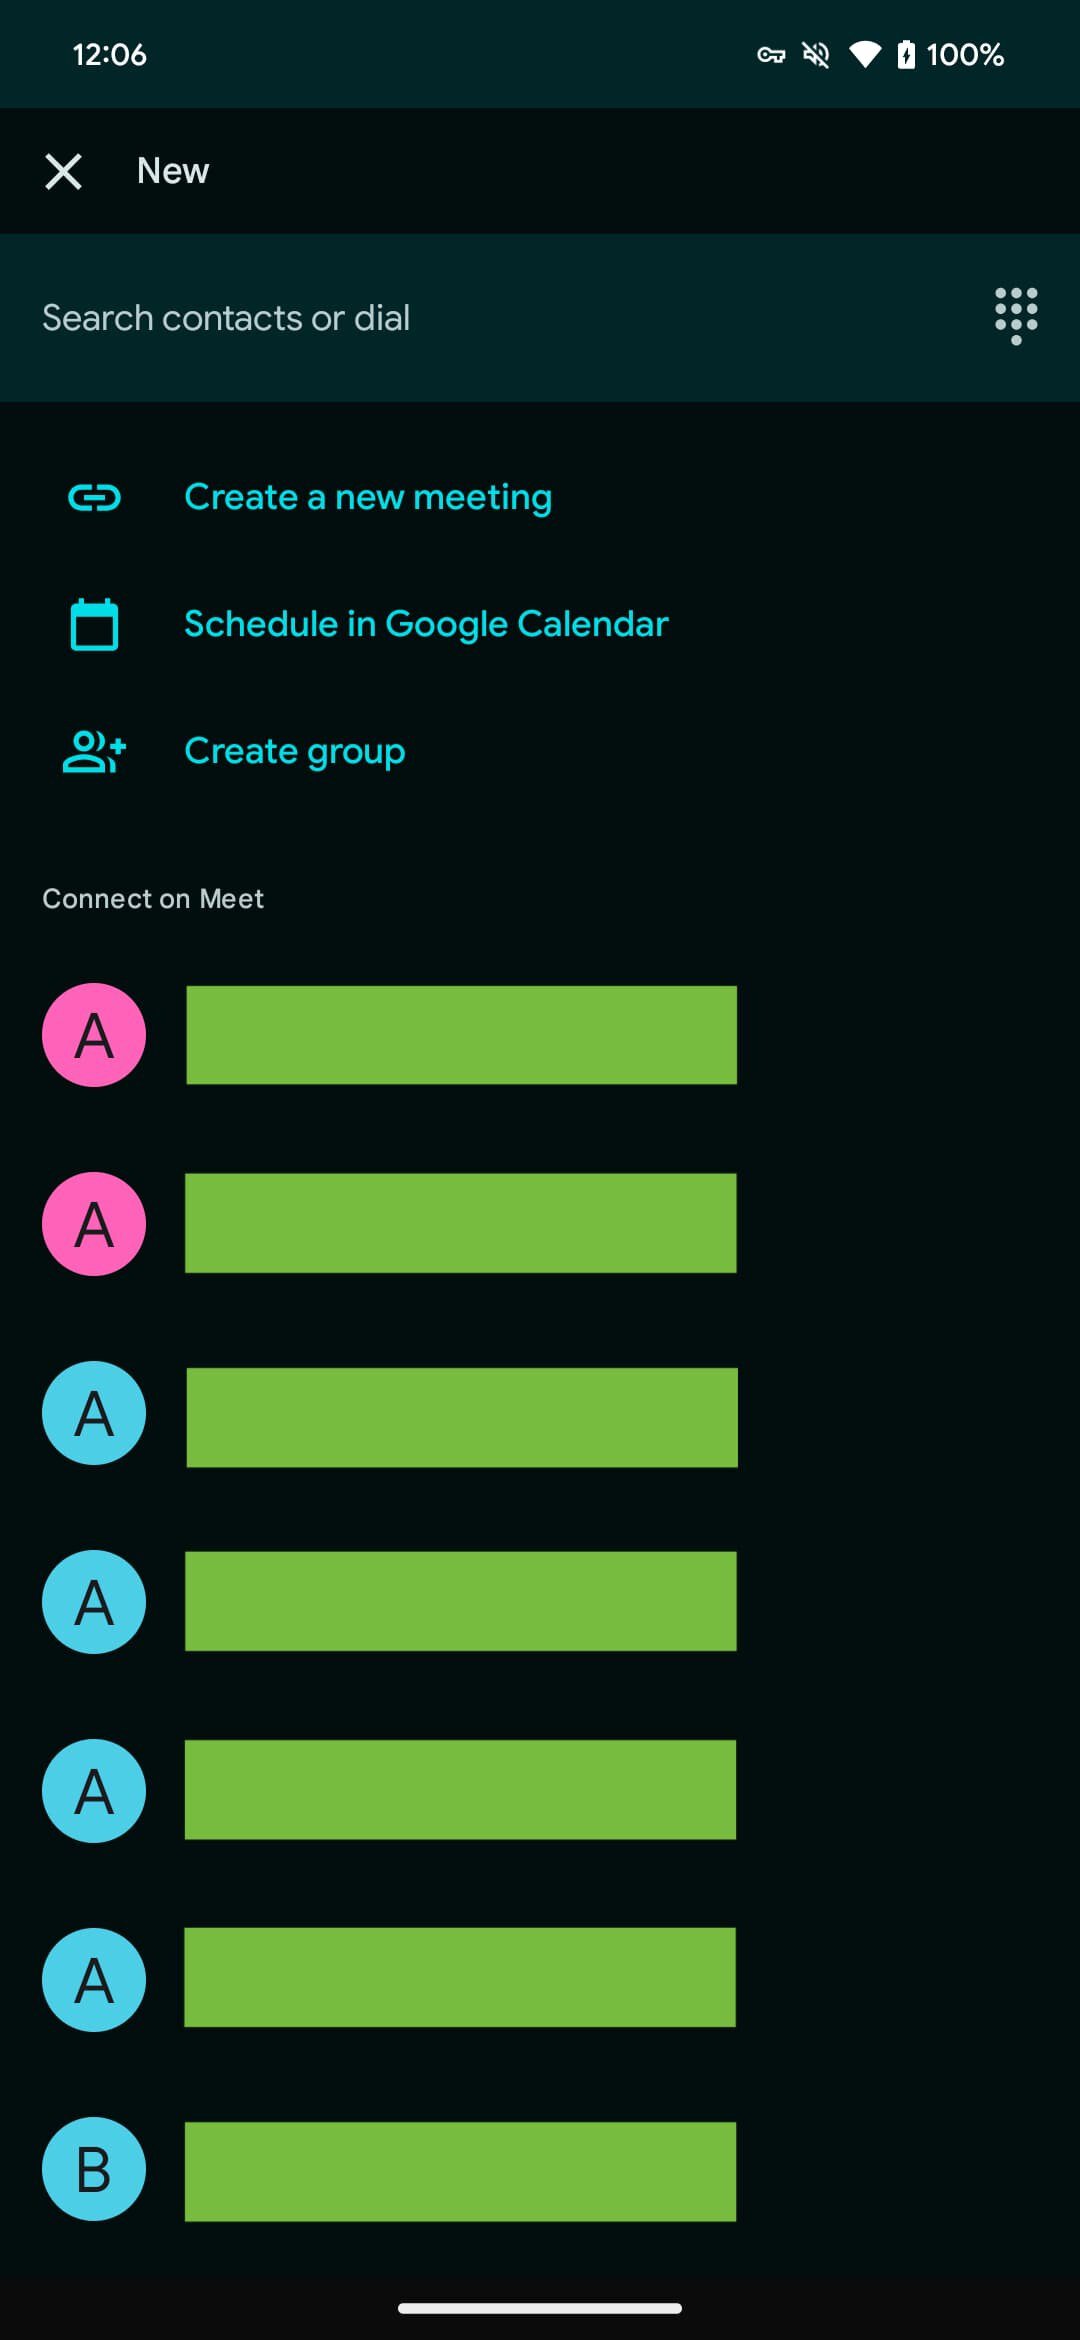This screenshot has height=2340, width=1080.
Task: Tap the second pink A avatar
Action: click(x=94, y=1224)
